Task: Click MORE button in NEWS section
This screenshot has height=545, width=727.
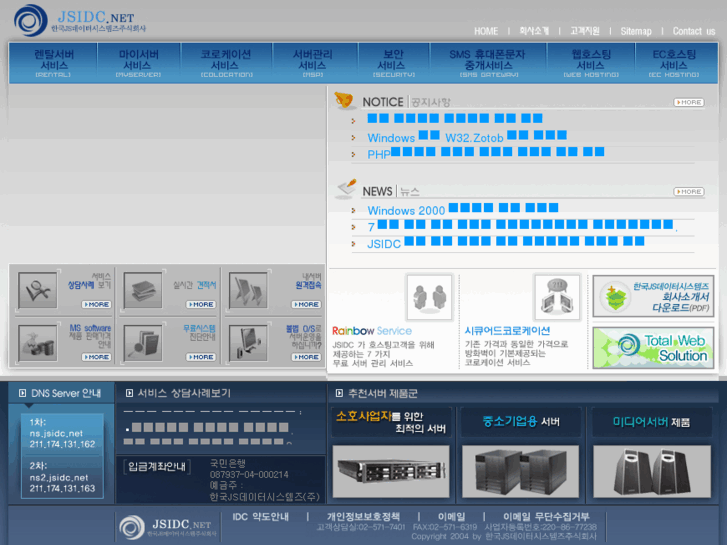Action: click(689, 192)
